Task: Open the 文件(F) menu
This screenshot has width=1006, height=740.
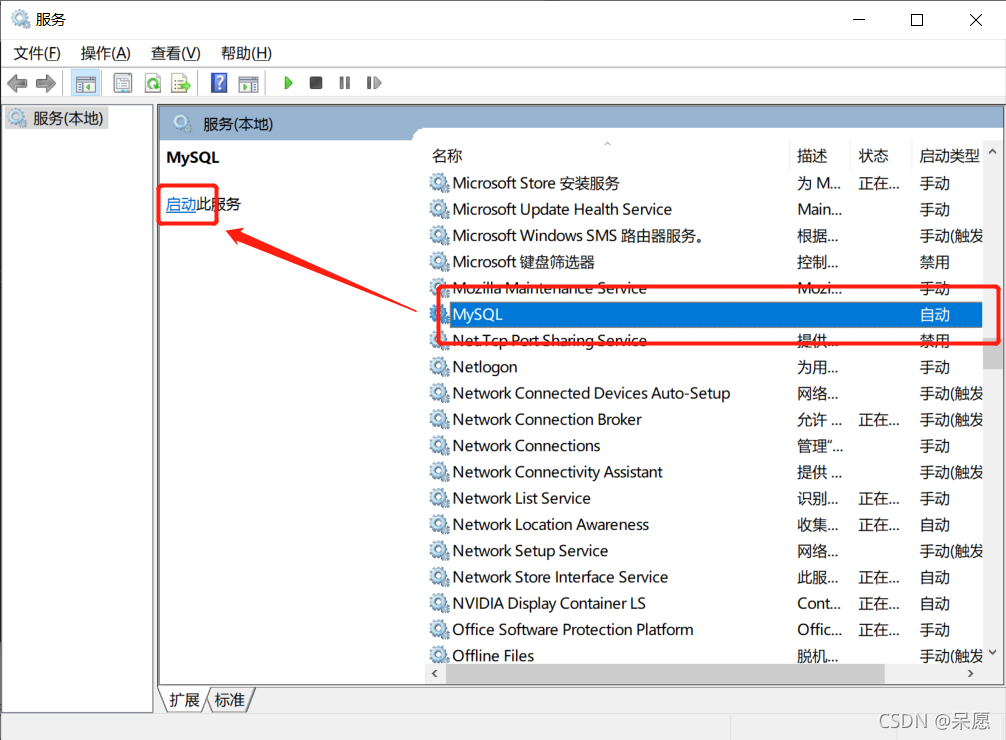Action: click(x=37, y=53)
